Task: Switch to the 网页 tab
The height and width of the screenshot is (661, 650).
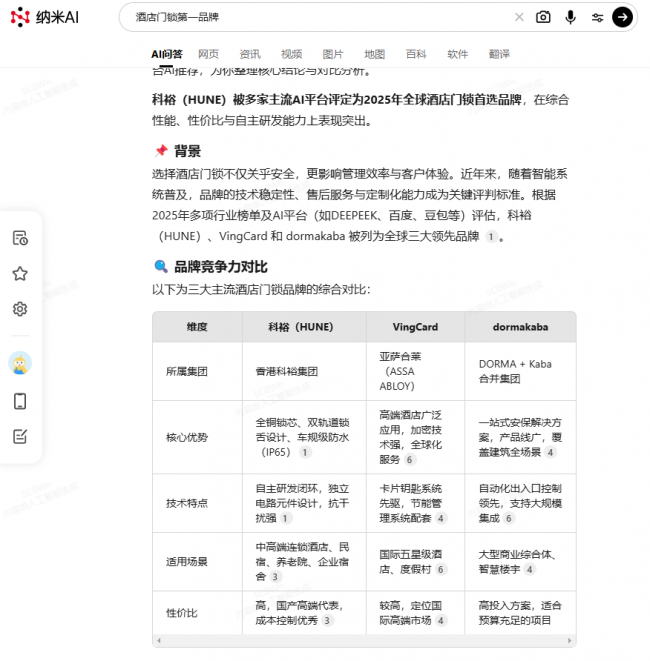Action: tap(208, 54)
